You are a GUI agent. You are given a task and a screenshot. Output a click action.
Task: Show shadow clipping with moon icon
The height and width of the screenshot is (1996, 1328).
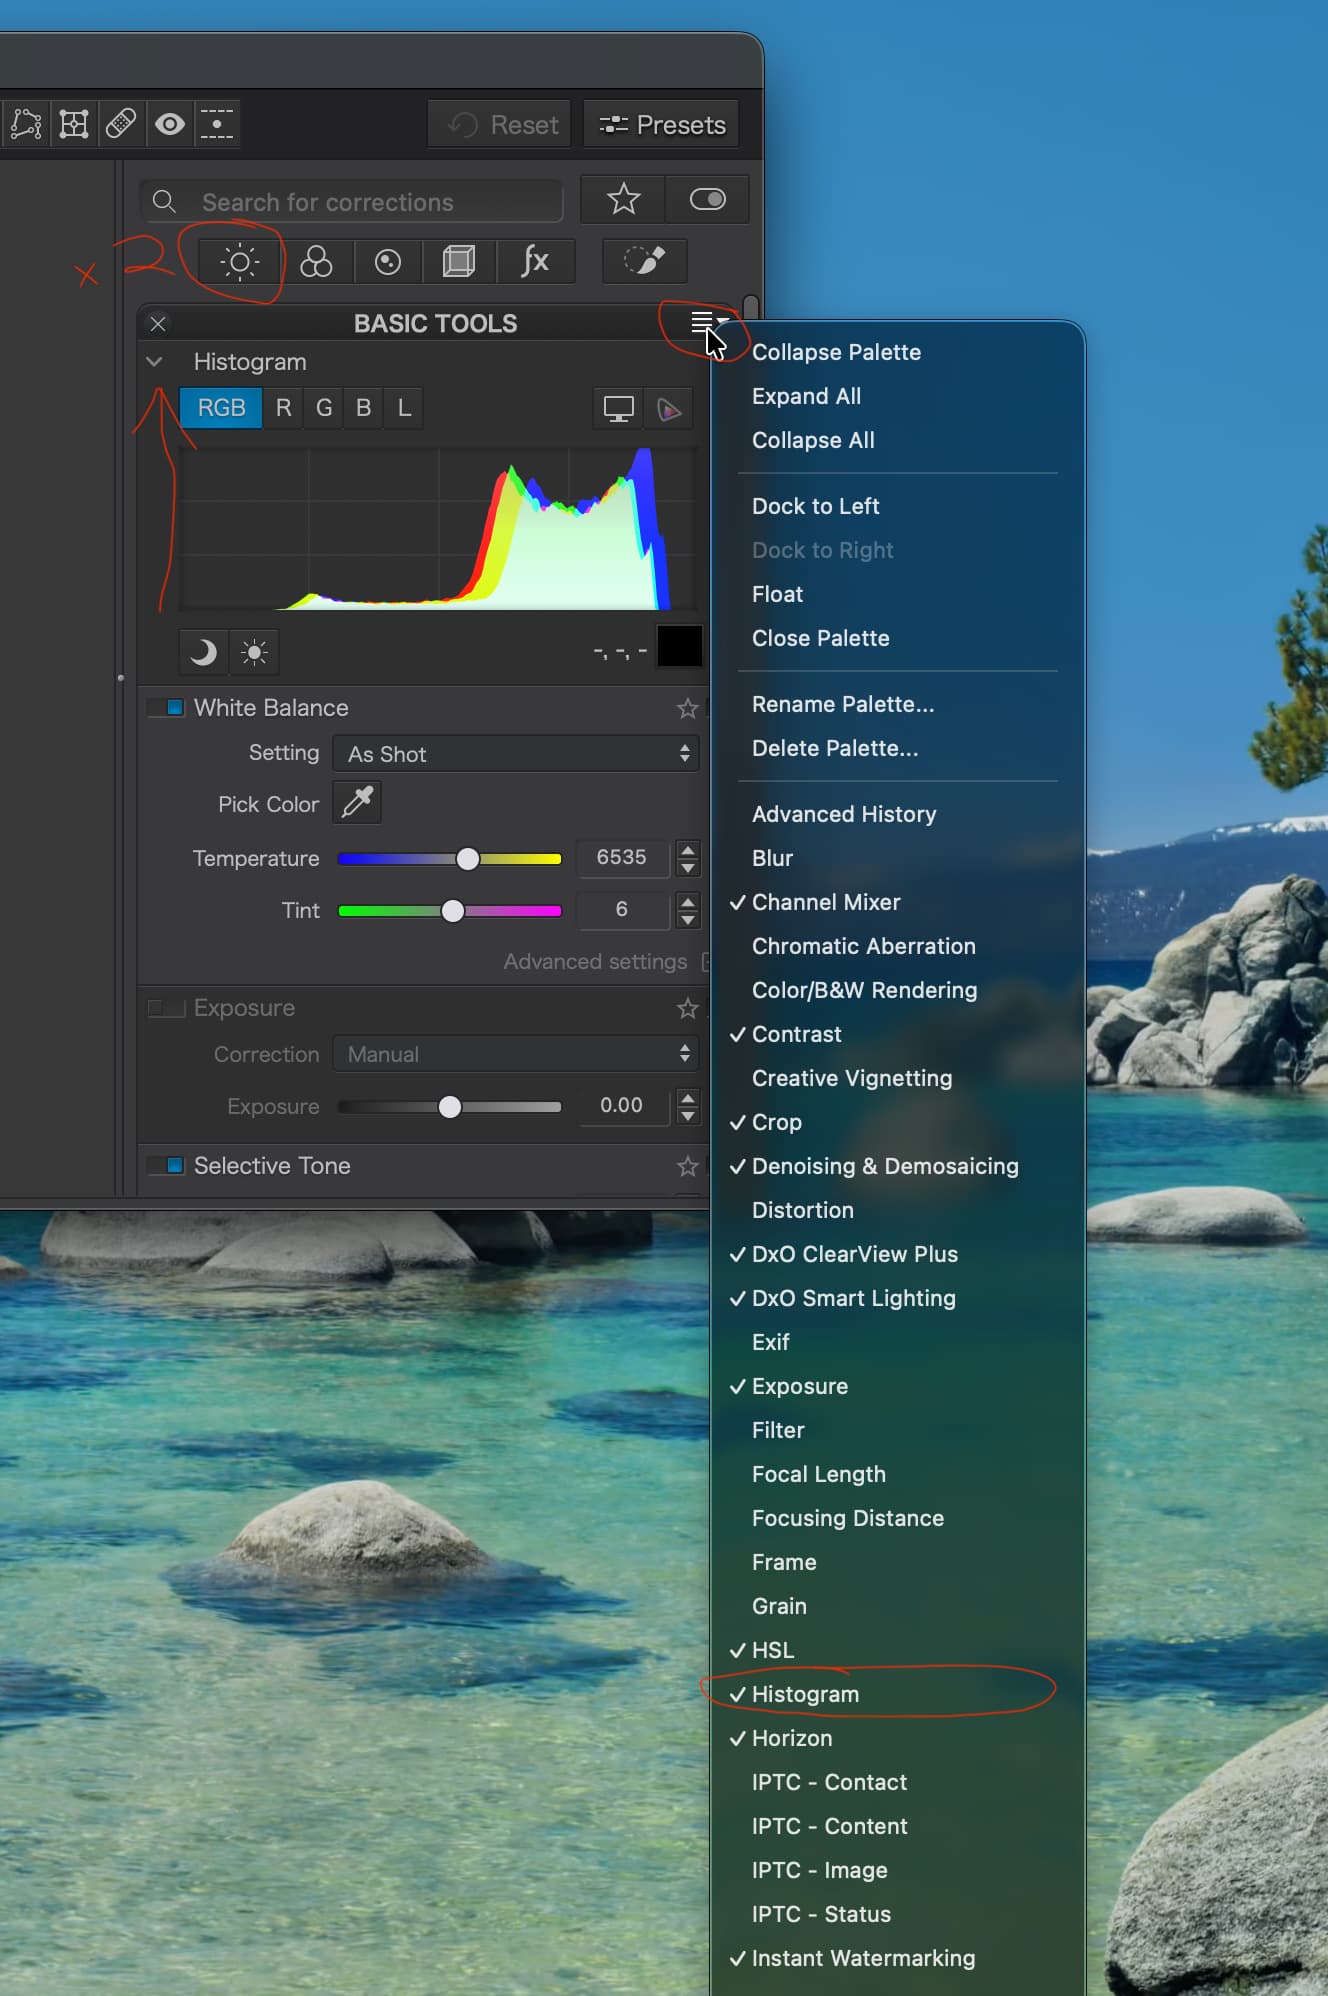point(203,652)
